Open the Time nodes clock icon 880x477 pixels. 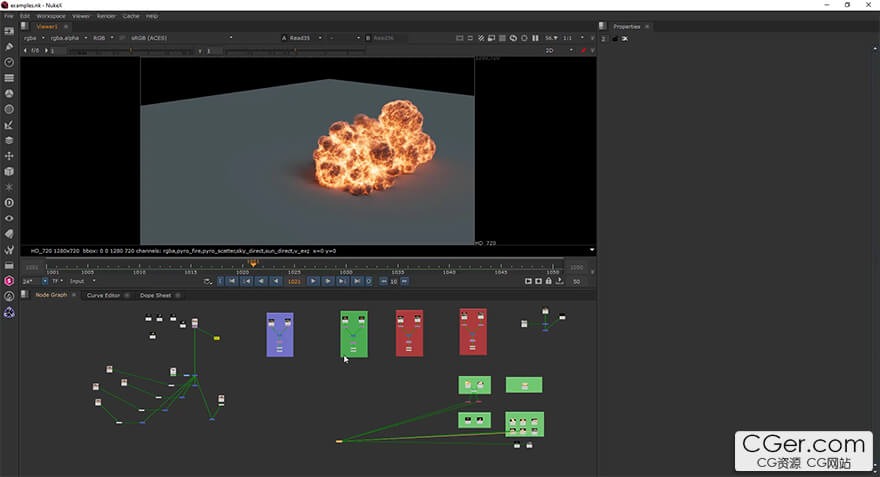point(9,62)
